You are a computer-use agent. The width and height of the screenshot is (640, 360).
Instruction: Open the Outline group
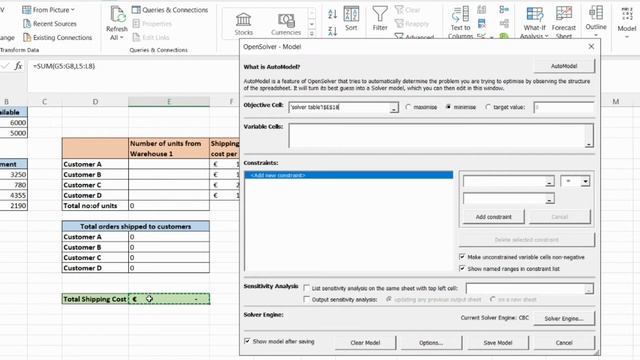596,20
